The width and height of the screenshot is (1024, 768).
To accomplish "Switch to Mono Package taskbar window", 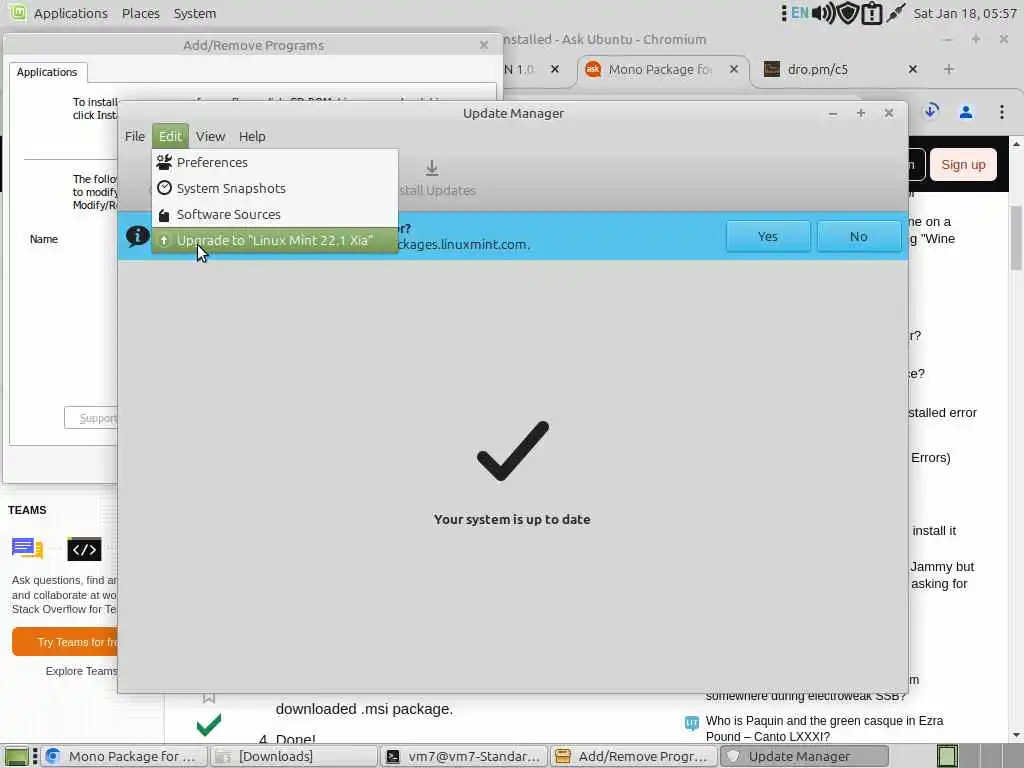I will pos(124,756).
